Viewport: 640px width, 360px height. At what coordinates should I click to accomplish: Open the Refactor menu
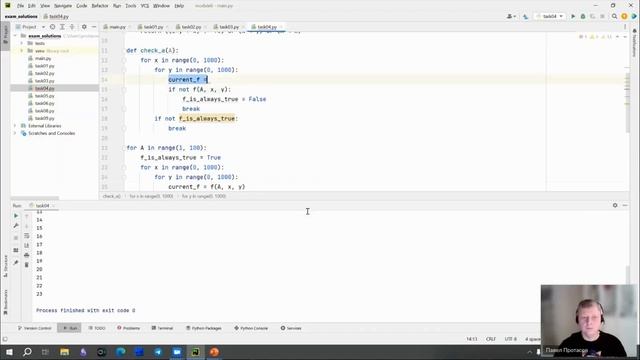tap(100, 6)
